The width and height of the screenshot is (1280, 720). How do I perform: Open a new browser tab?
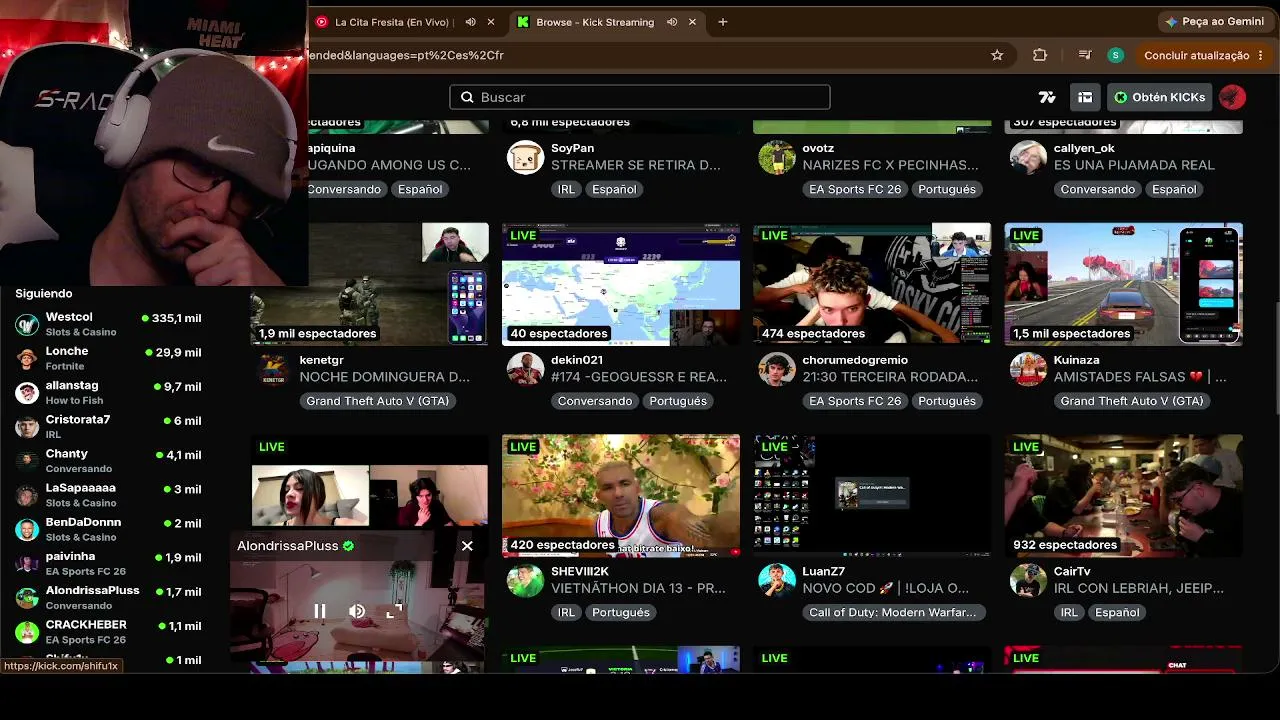(723, 22)
